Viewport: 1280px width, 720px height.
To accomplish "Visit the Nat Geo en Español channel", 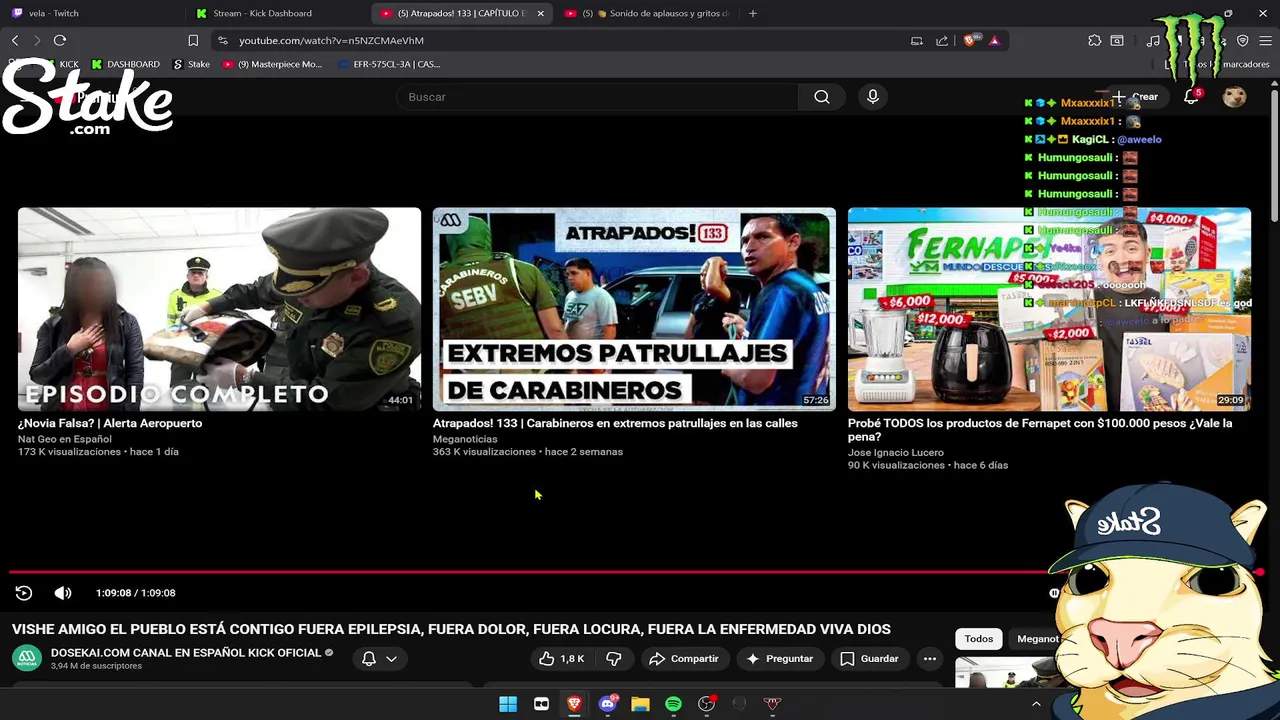I will tap(64, 439).
